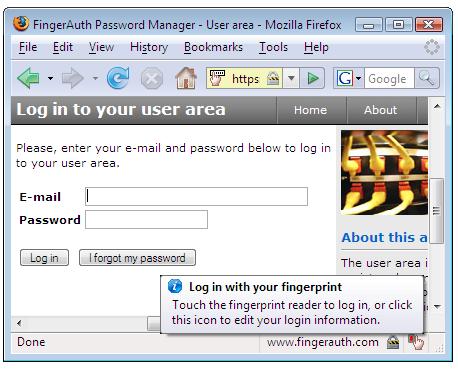Click Log in to your user area heading
Image resolution: width=458 pixels, height=369 pixels.
121,110
